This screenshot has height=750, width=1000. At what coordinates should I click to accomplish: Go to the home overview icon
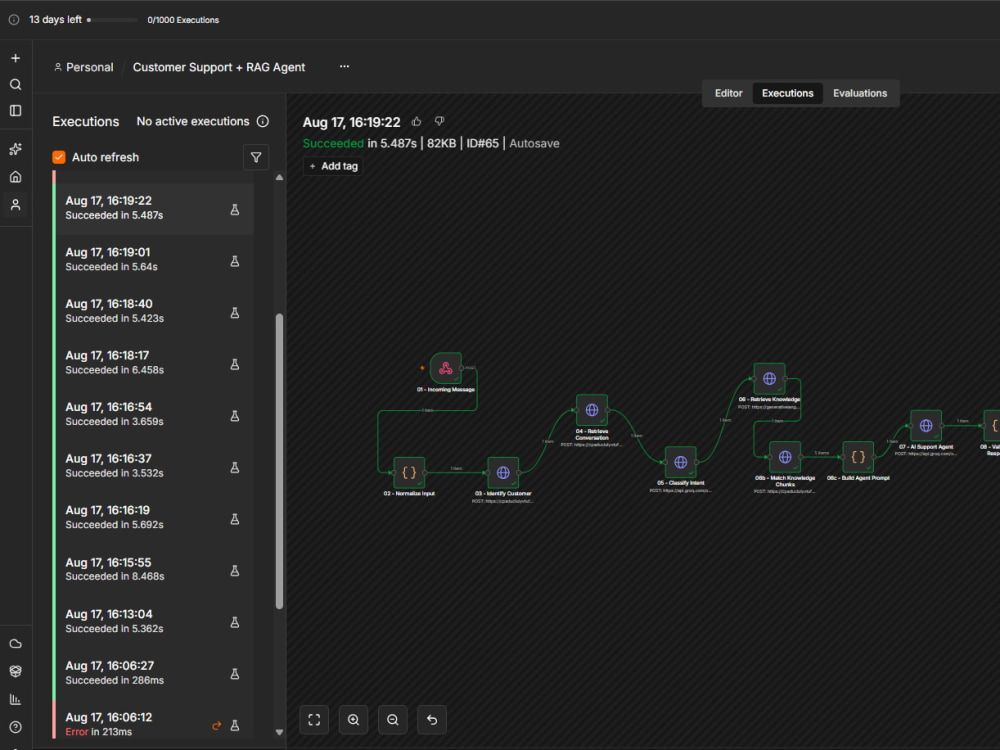[x=15, y=177]
